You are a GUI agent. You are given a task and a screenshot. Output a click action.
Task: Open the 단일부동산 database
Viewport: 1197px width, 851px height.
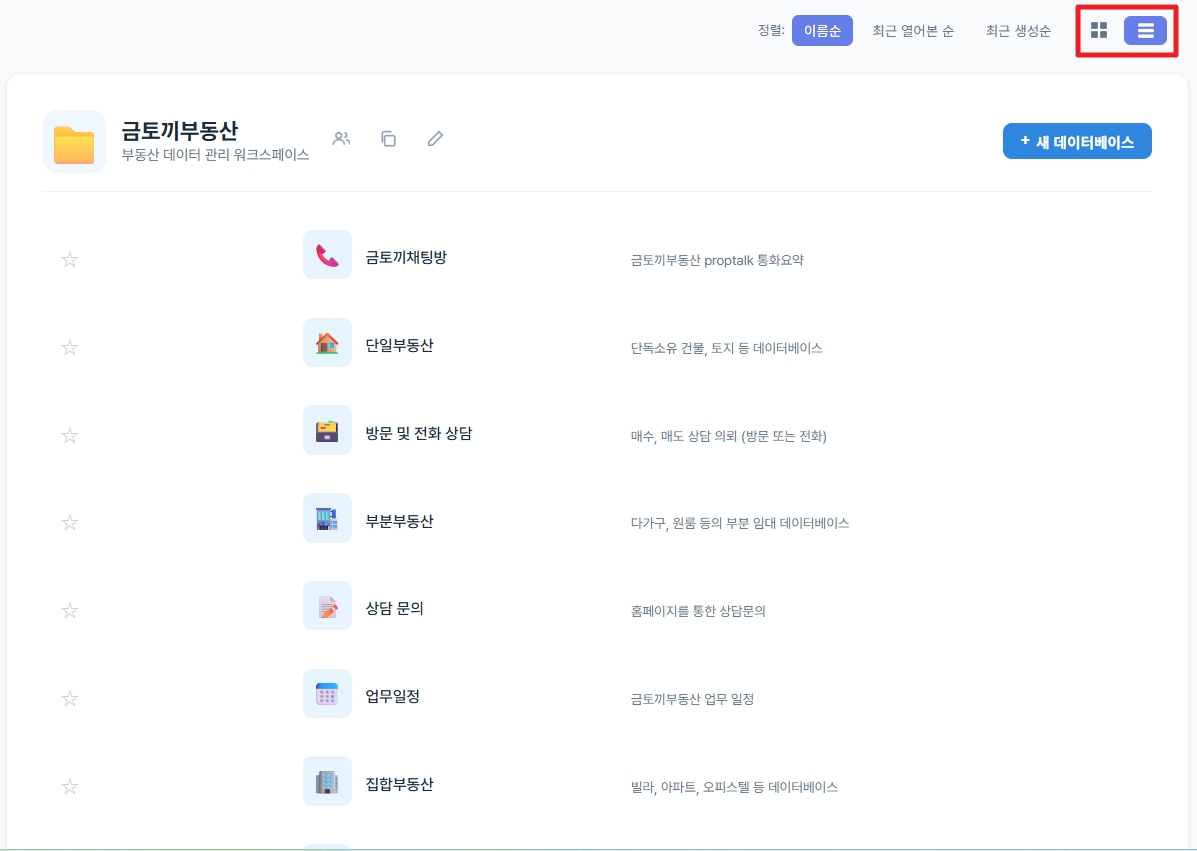399,345
